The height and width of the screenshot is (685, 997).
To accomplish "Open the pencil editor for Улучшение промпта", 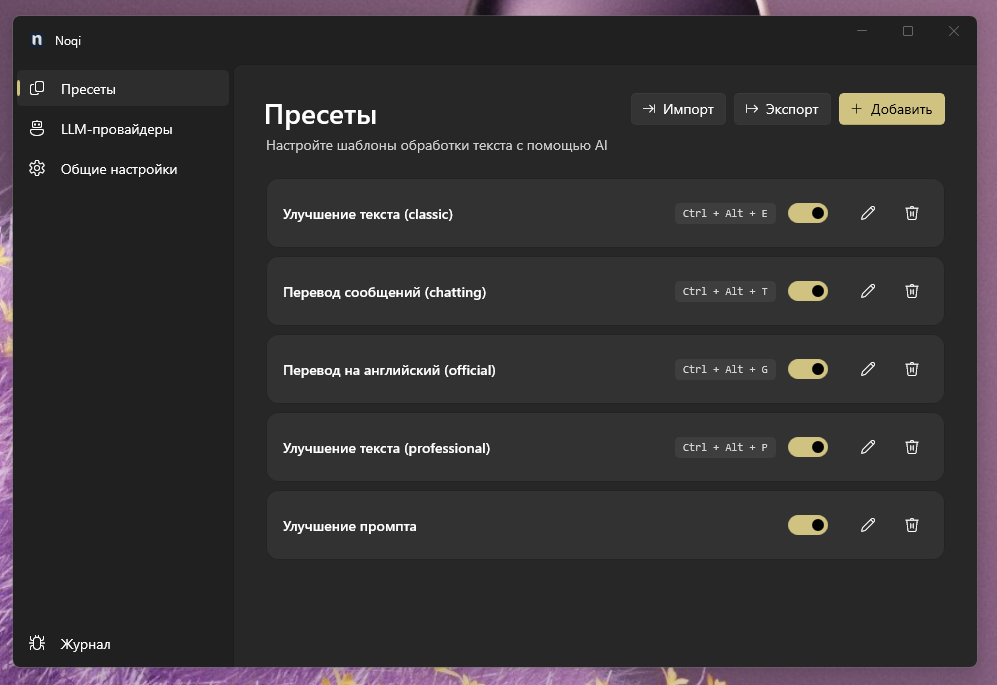I will coord(867,525).
